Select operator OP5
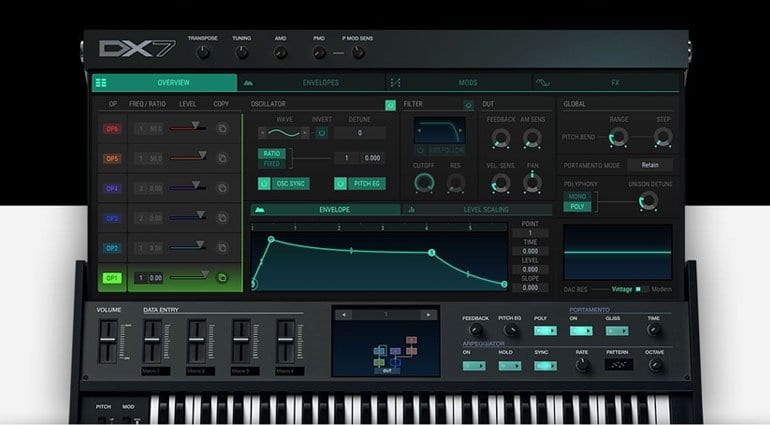Image resolution: width=770 pixels, height=425 pixels. (112, 159)
